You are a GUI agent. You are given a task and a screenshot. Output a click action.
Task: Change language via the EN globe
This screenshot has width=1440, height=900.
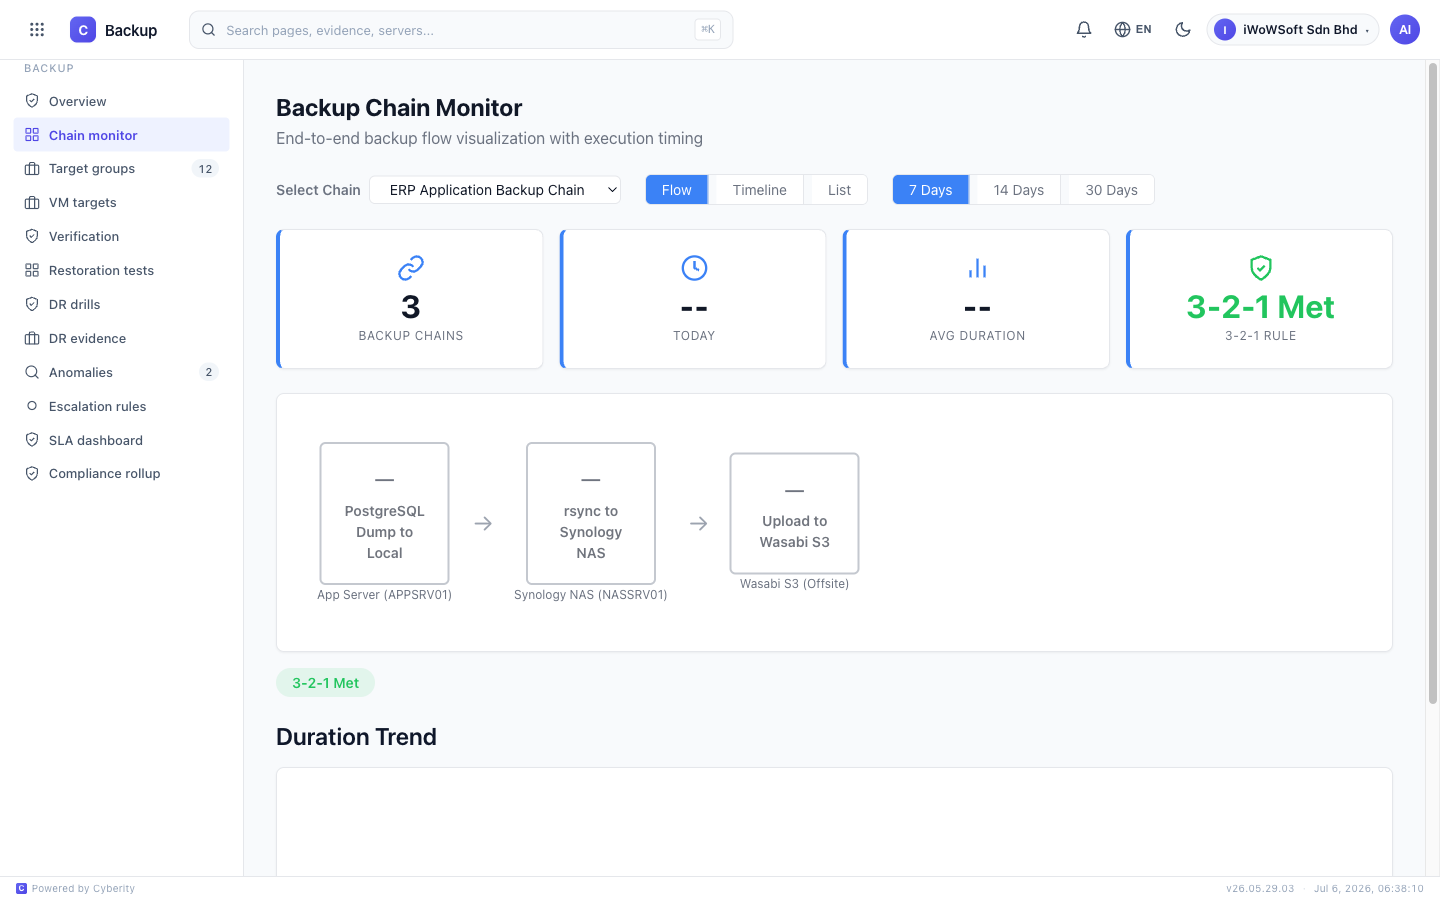pos(1133,30)
